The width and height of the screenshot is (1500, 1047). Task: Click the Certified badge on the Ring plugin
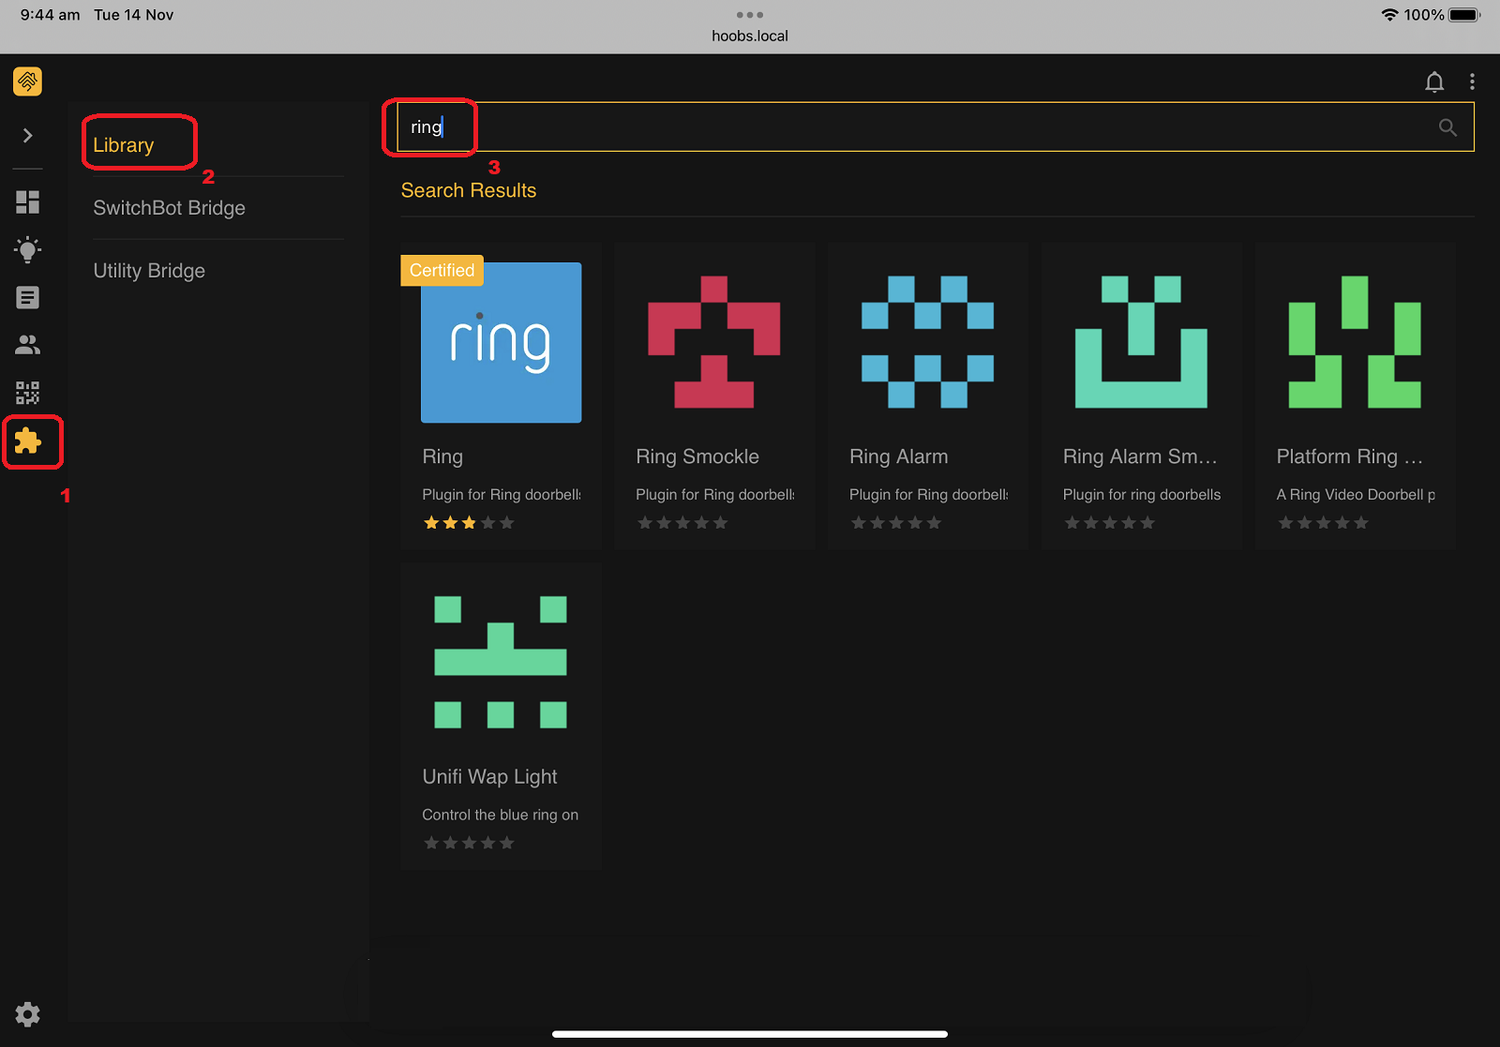tap(441, 270)
